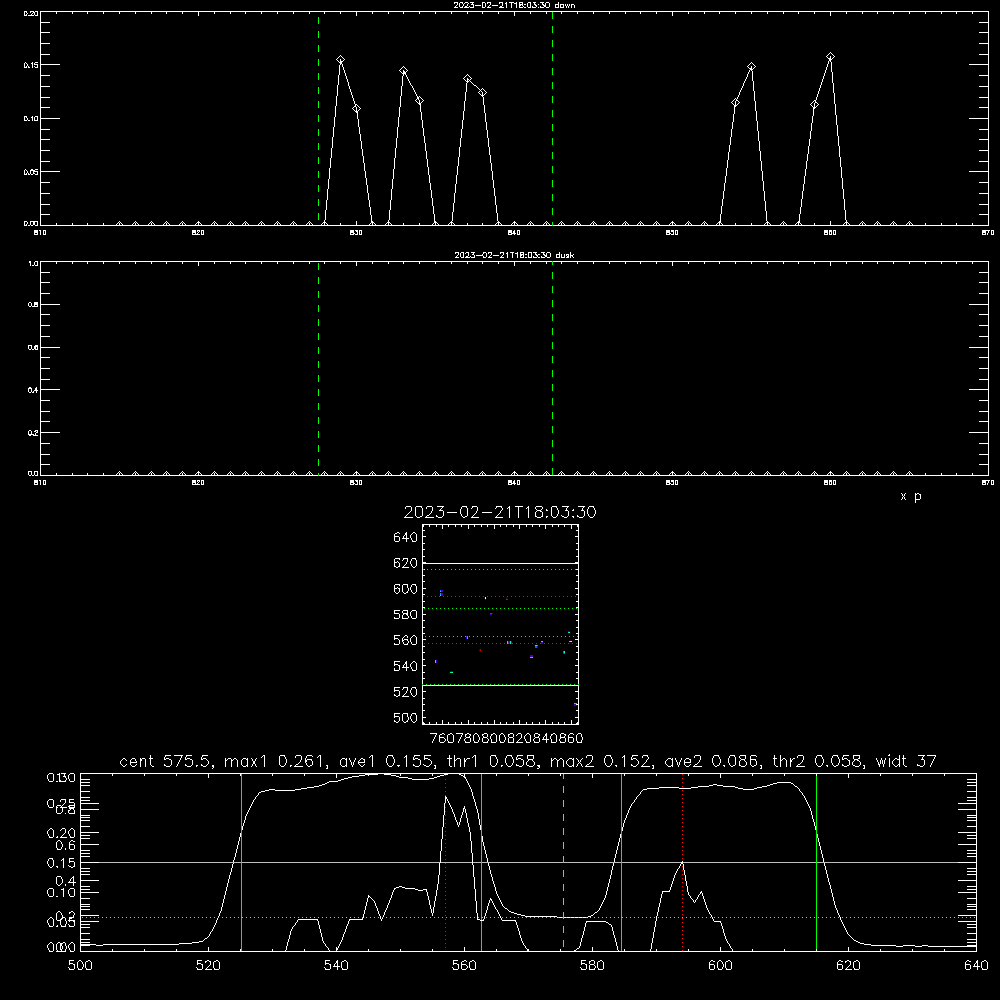Click the y-axis label 0.15 in the dawn plot
This screenshot has height=1000, width=1000.
30,65
